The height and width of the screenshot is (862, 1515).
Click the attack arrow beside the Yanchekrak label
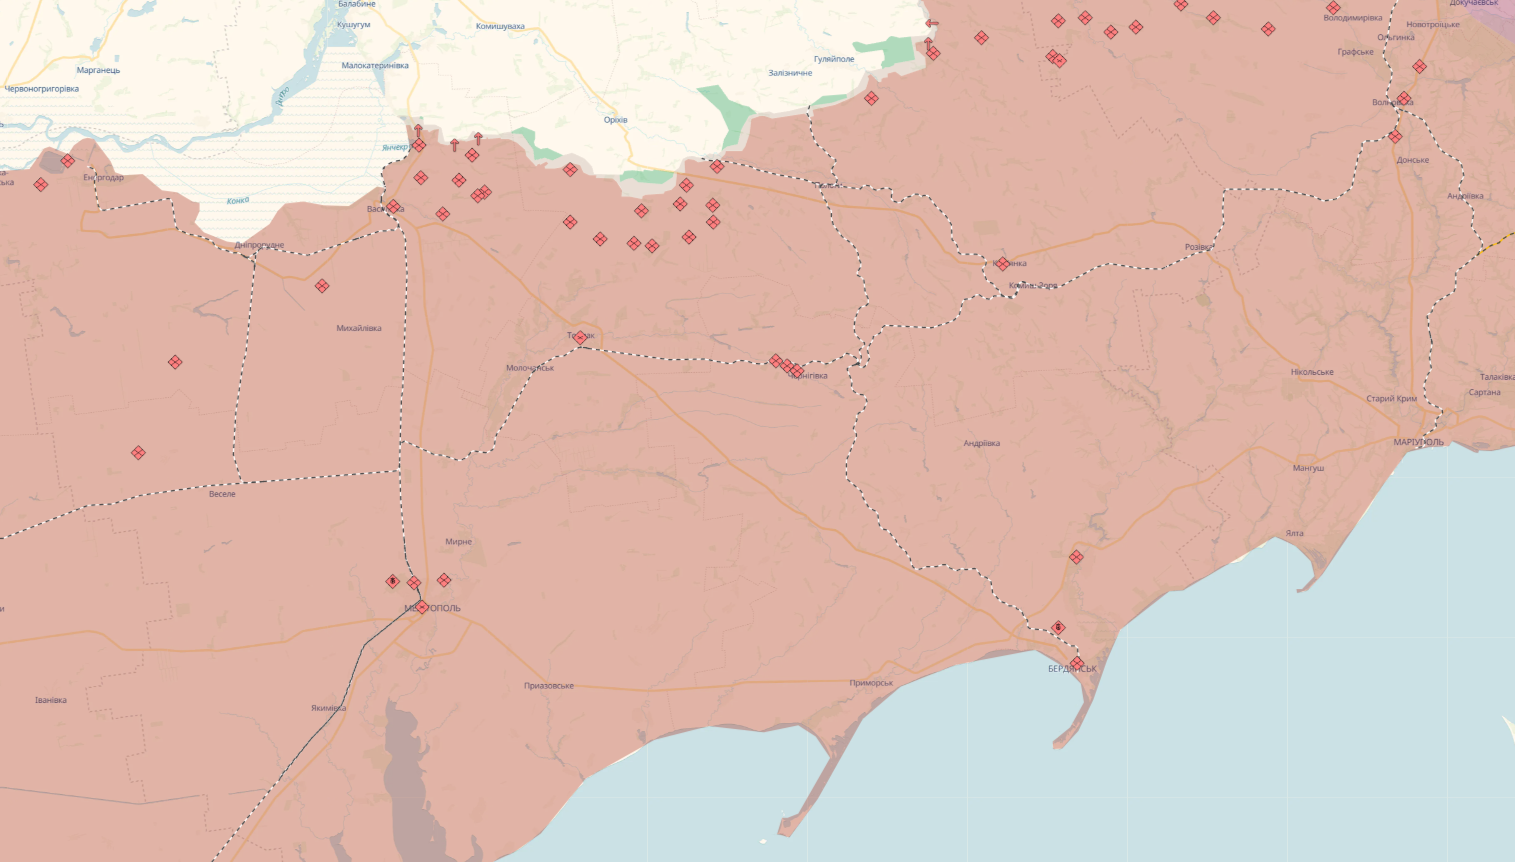[418, 130]
